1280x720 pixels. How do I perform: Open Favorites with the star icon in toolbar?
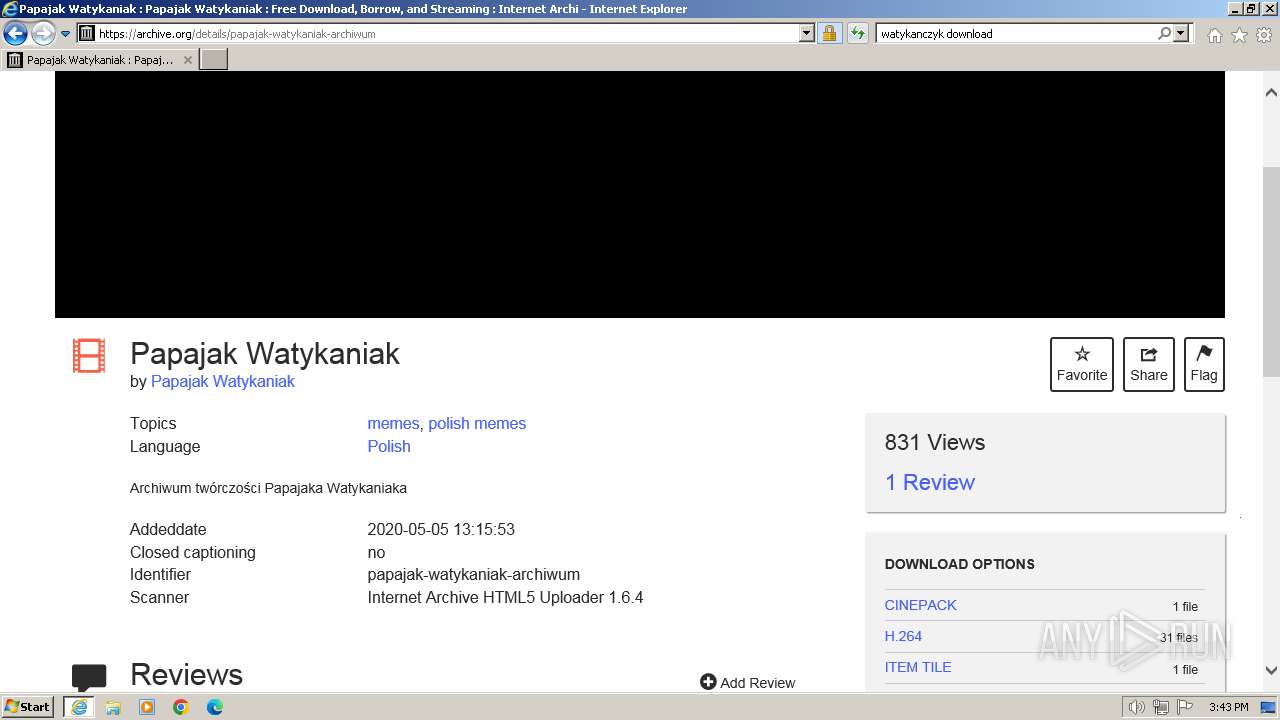[x=1239, y=35]
